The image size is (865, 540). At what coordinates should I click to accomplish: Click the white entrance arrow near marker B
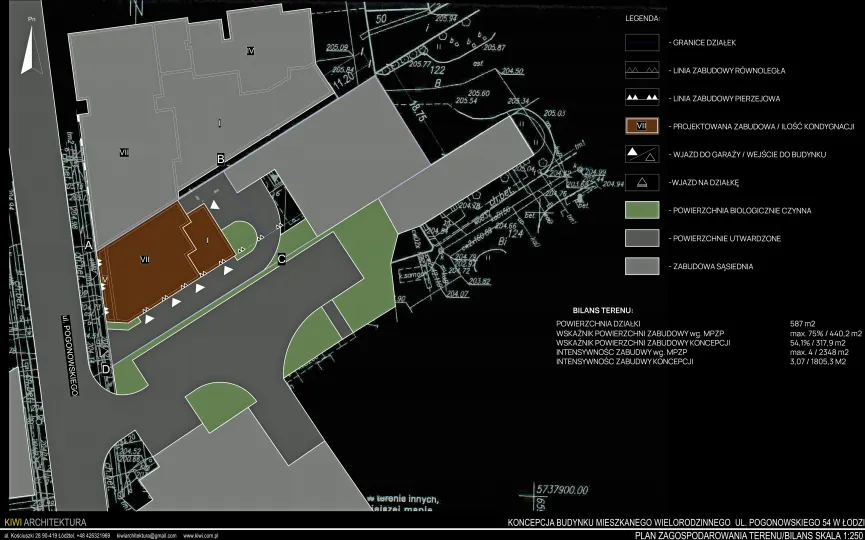point(215,203)
